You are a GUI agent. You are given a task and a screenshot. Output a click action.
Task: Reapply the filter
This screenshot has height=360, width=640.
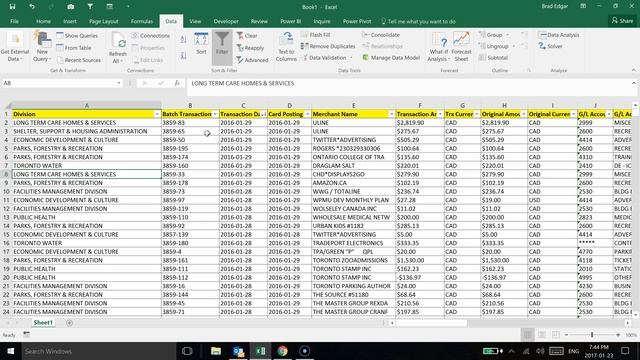tap(250, 48)
